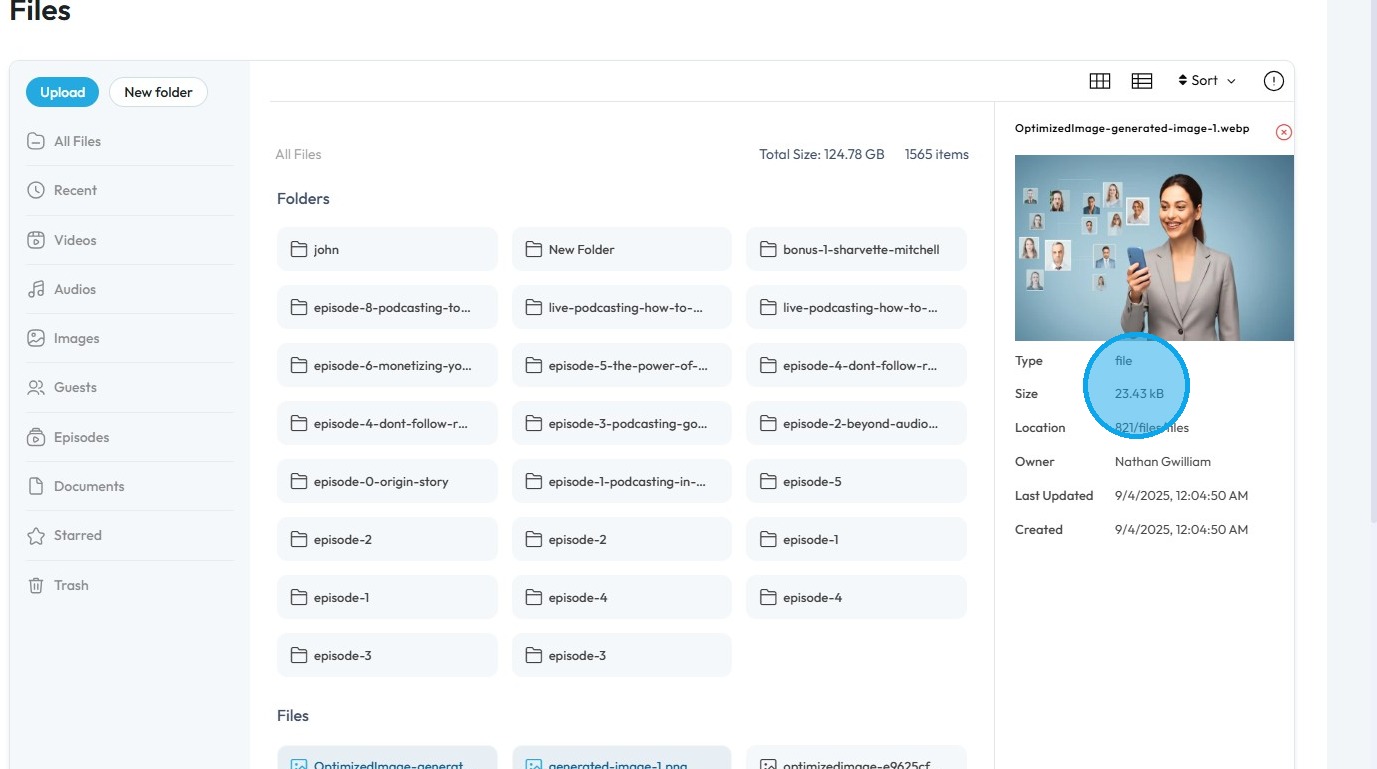
Task: Open the john folder
Action: point(387,249)
